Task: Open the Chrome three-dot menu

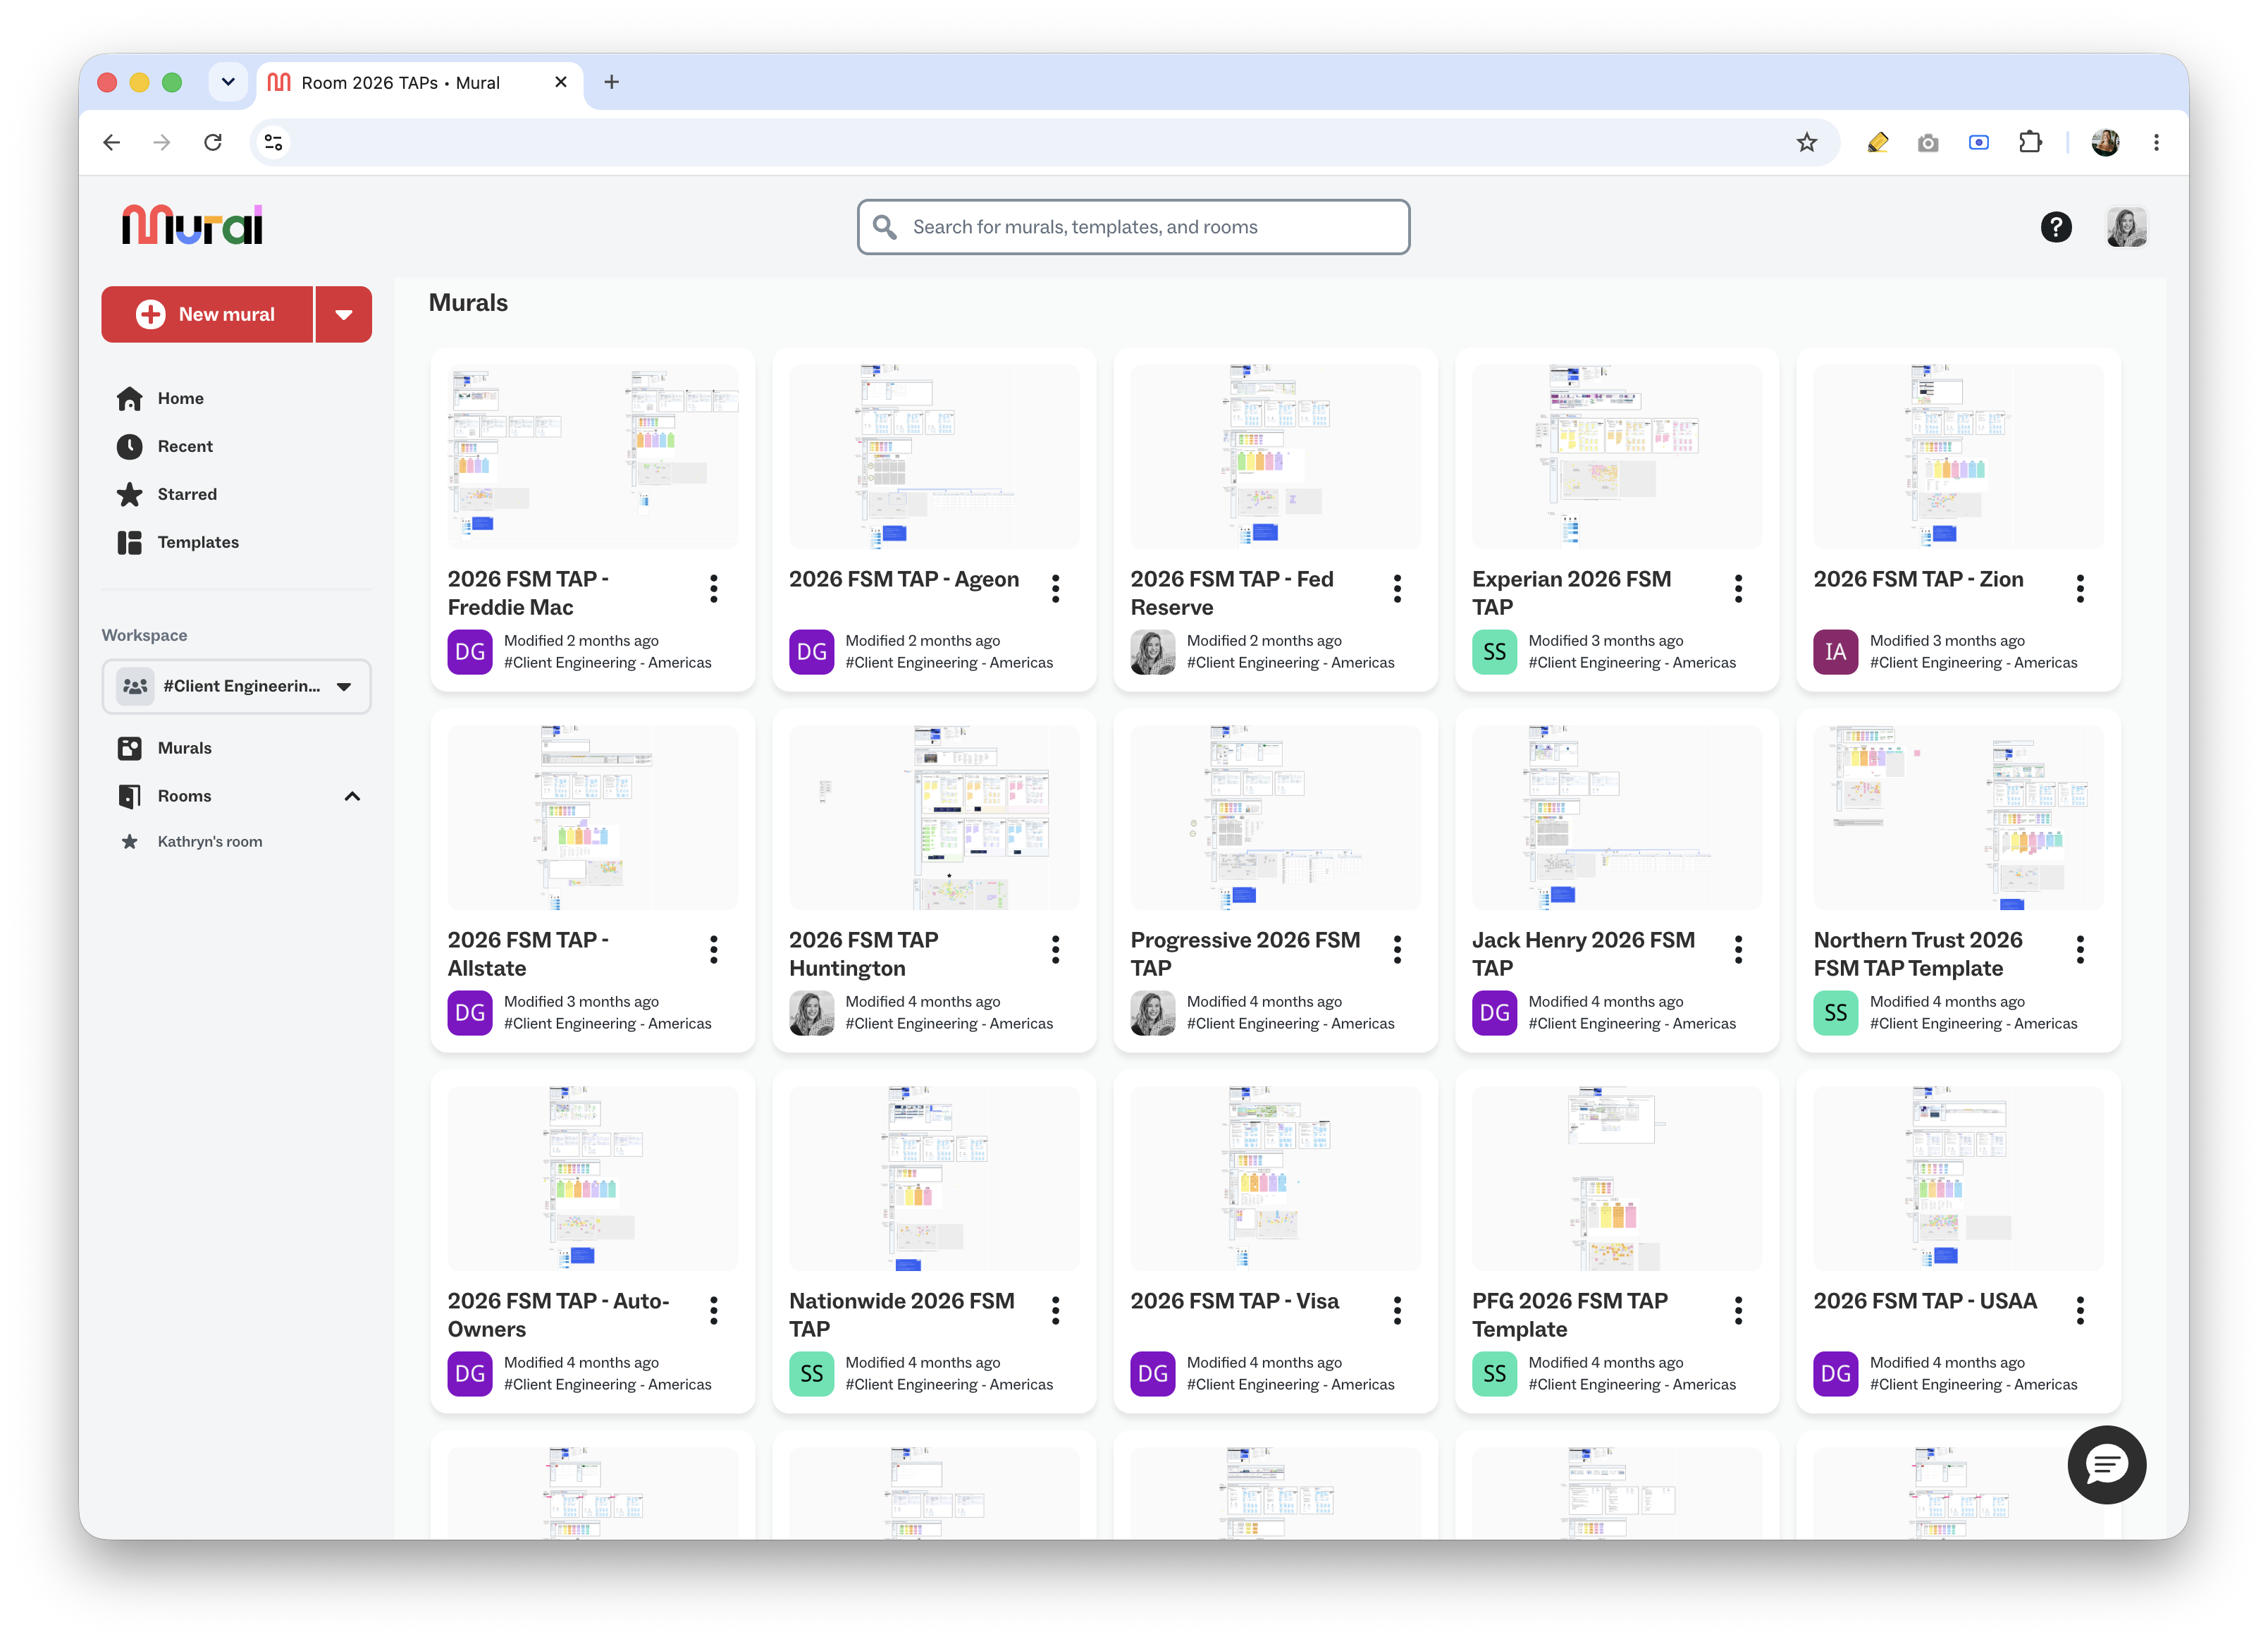Action: click(2156, 143)
